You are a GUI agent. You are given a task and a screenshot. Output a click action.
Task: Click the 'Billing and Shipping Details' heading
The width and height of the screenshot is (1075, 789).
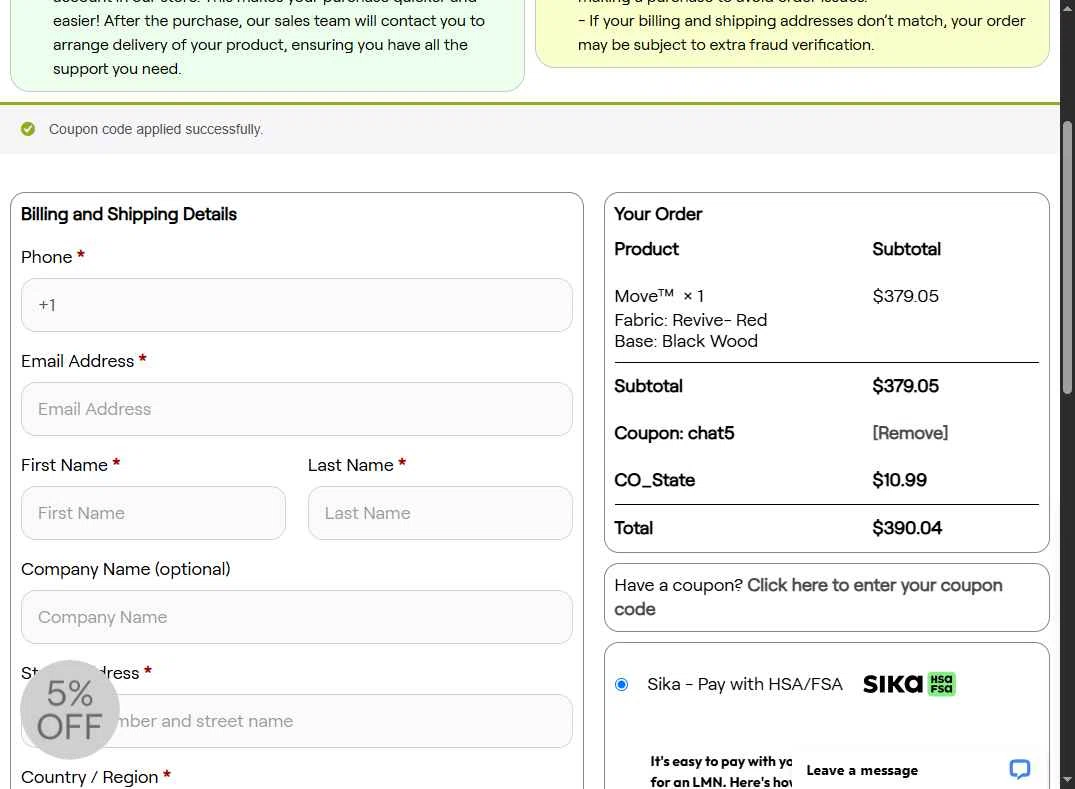click(129, 215)
